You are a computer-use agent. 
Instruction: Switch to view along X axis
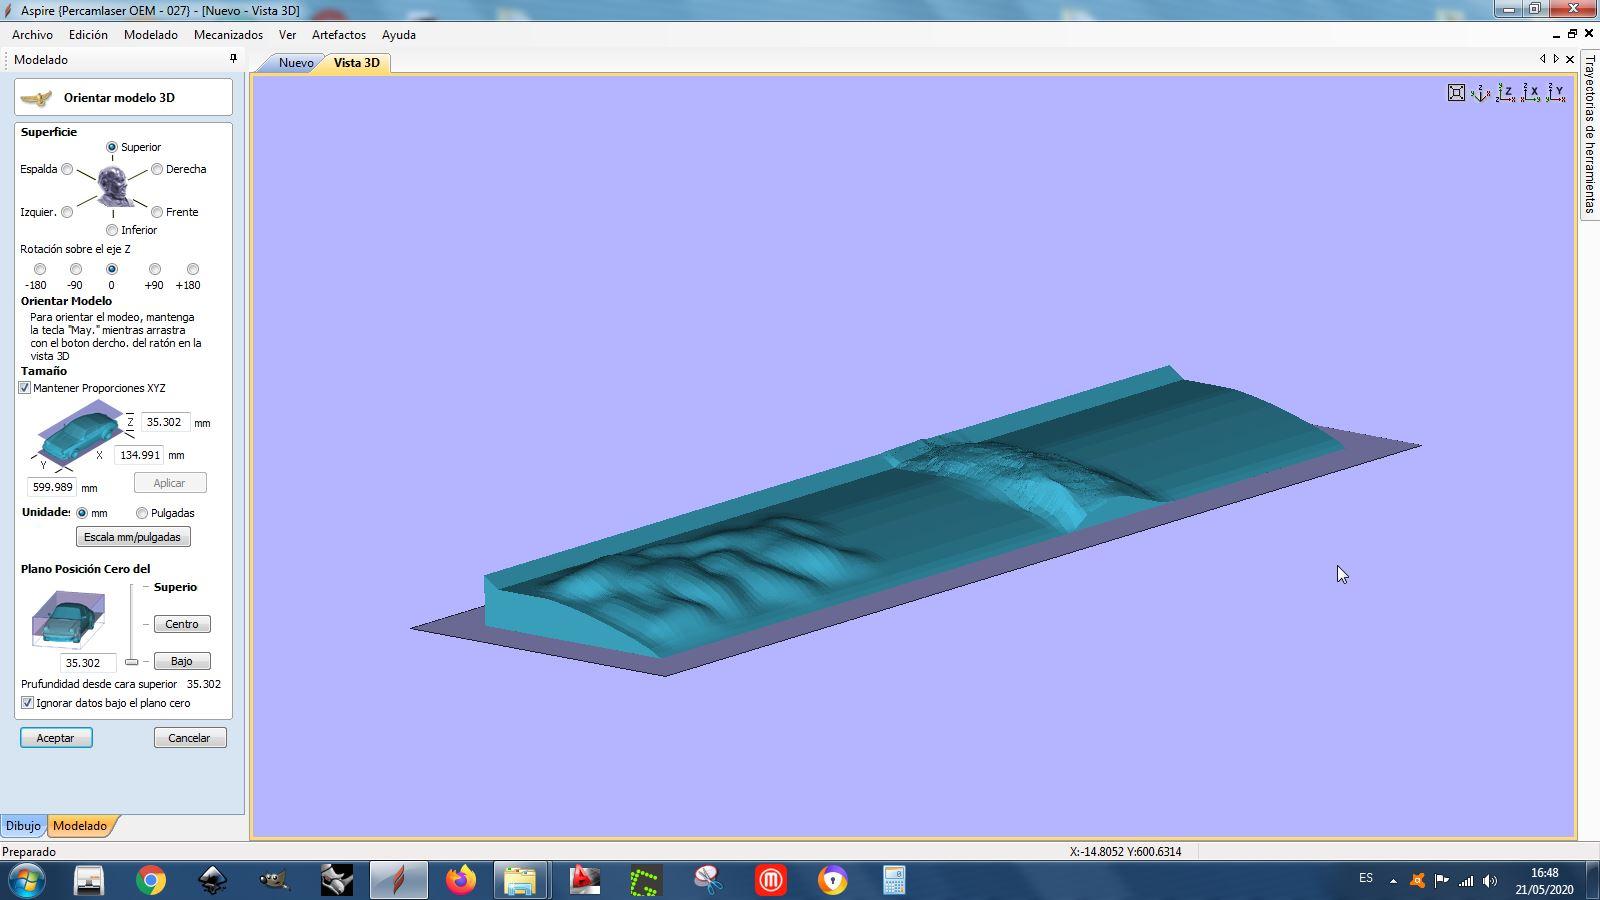click(x=1531, y=93)
